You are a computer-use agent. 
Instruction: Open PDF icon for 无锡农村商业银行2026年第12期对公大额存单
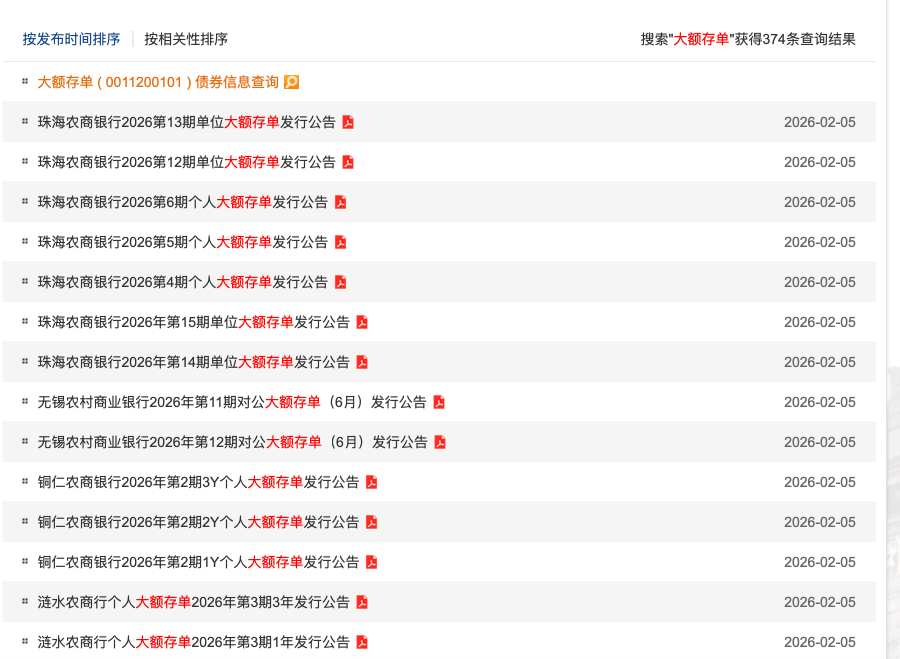click(440, 442)
